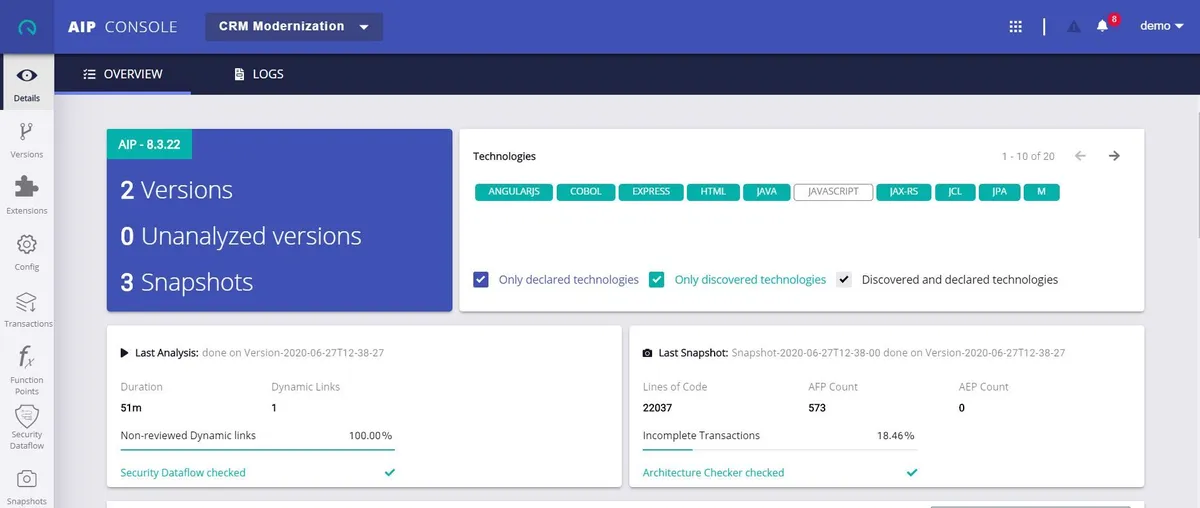1200x508 pixels.
Task: Open the CRM Modernization application dropdown
Action: (294, 27)
